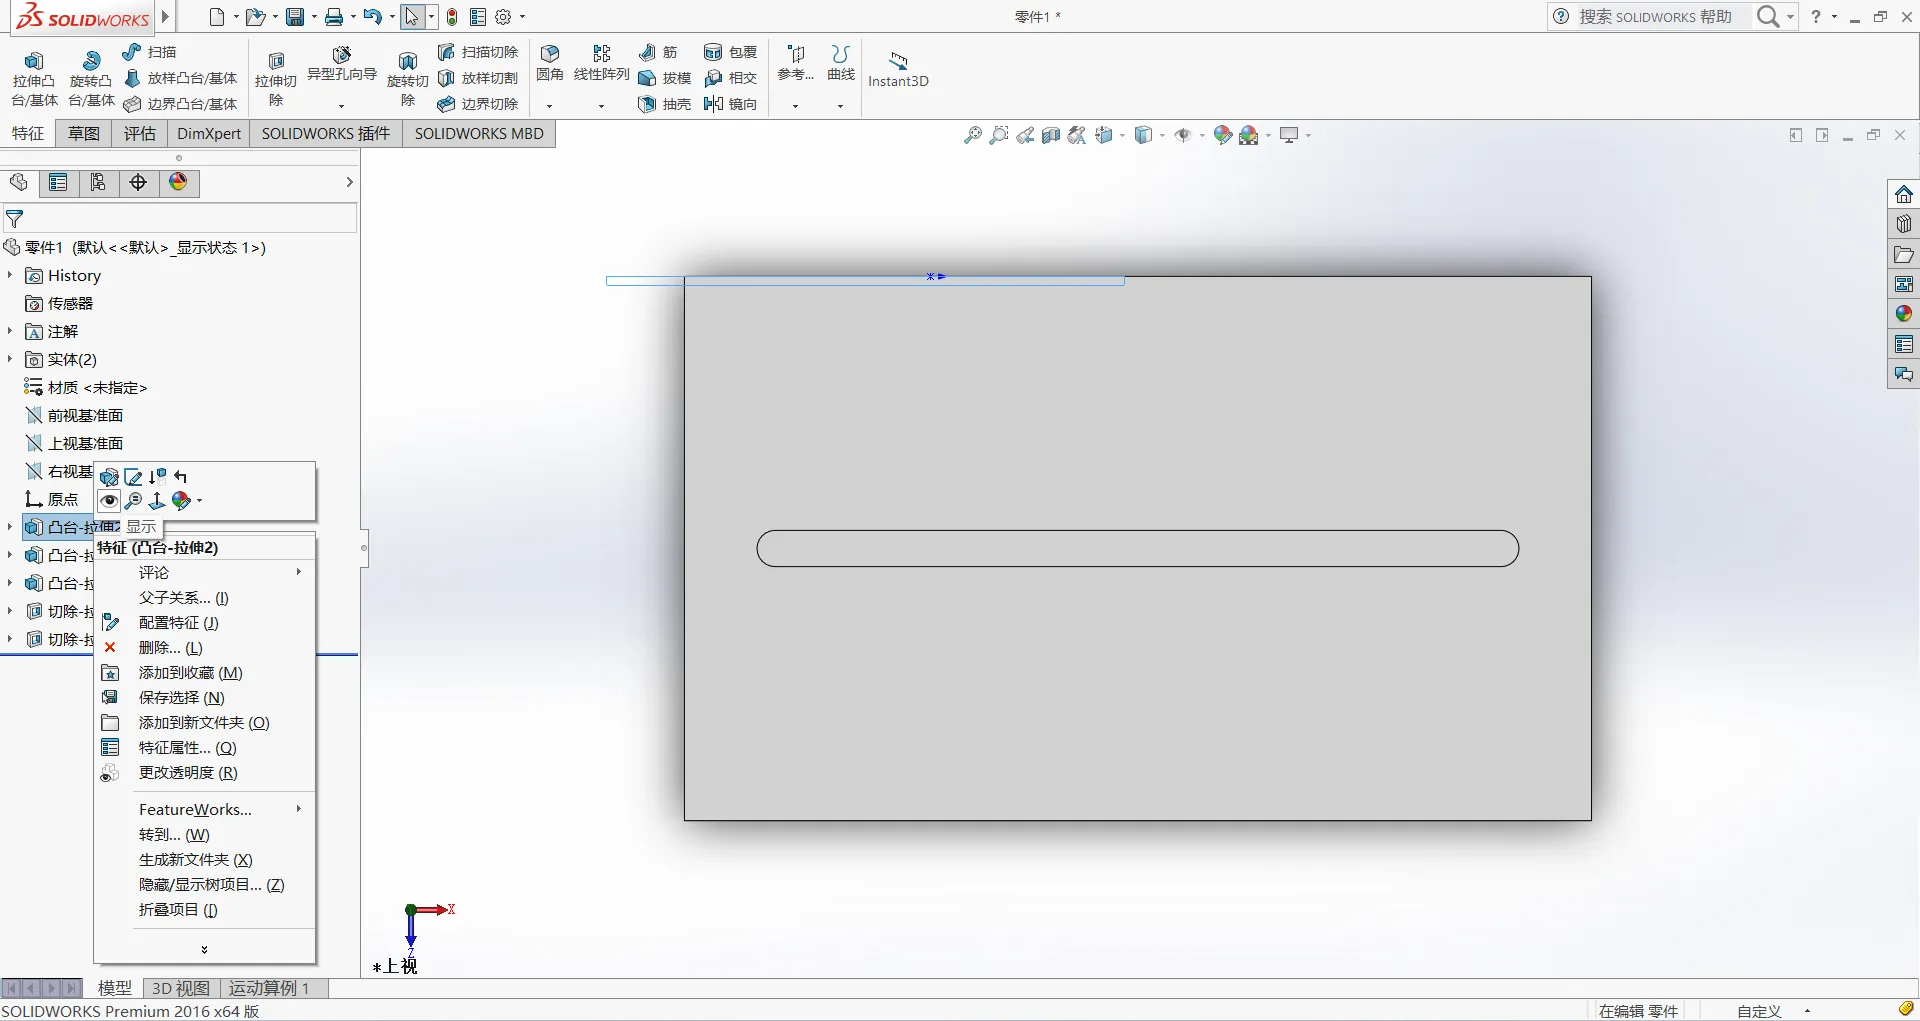Image resolution: width=1920 pixels, height=1021 pixels.
Task: Click the Mirror (镜向) tool
Action: pyautogui.click(x=731, y=104)
